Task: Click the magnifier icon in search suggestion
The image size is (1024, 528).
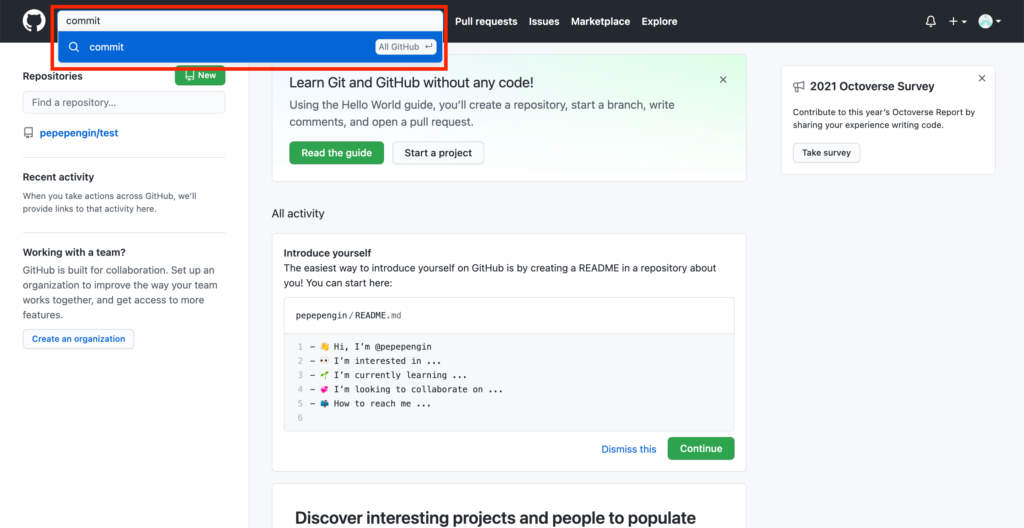Action: pyautogui.click(x=74, y=47)
